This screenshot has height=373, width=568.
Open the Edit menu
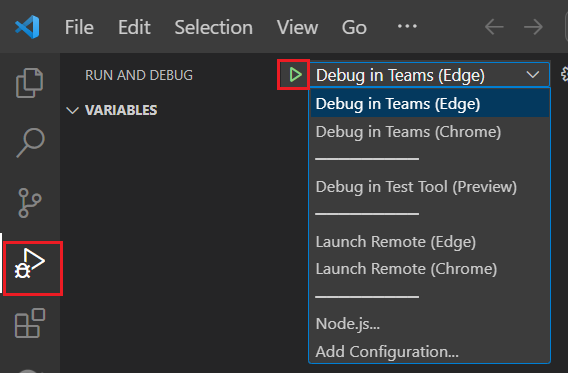coord(134,27)
